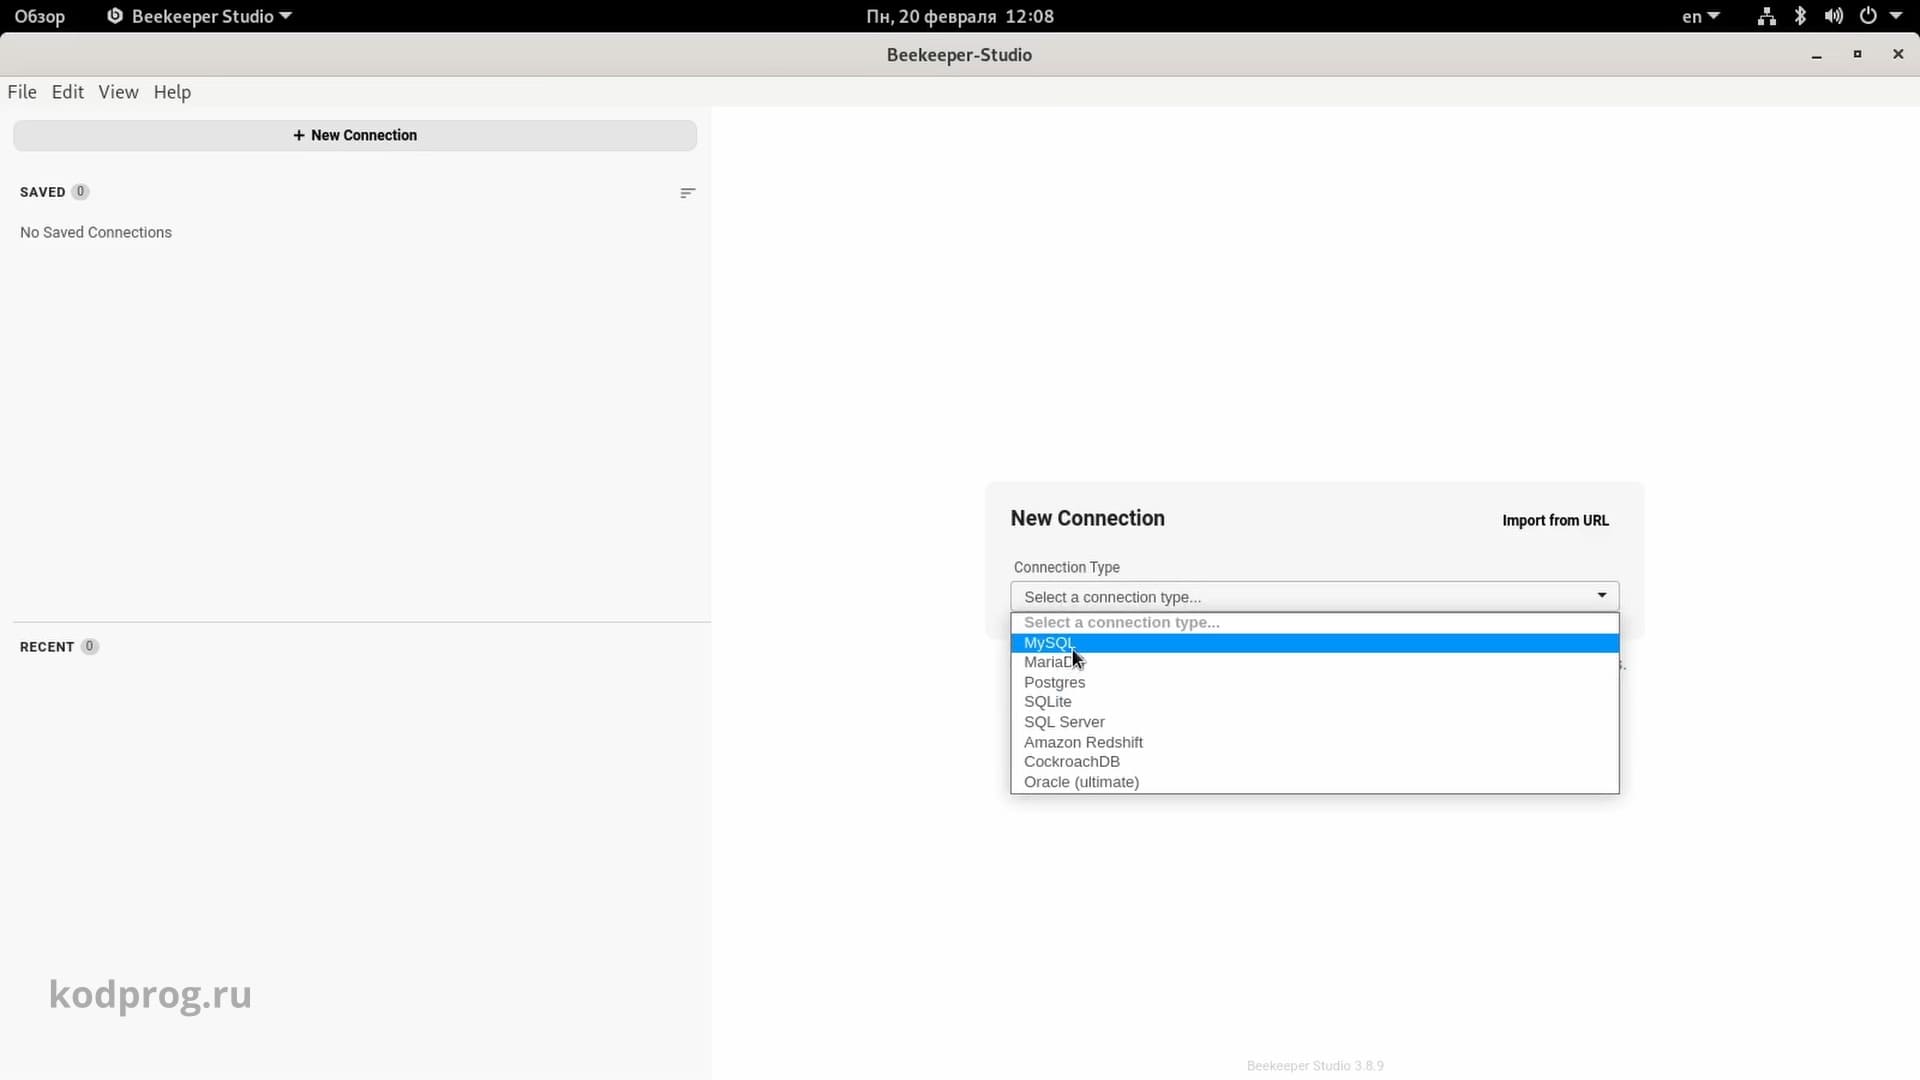Open the Edit menu

68,92
